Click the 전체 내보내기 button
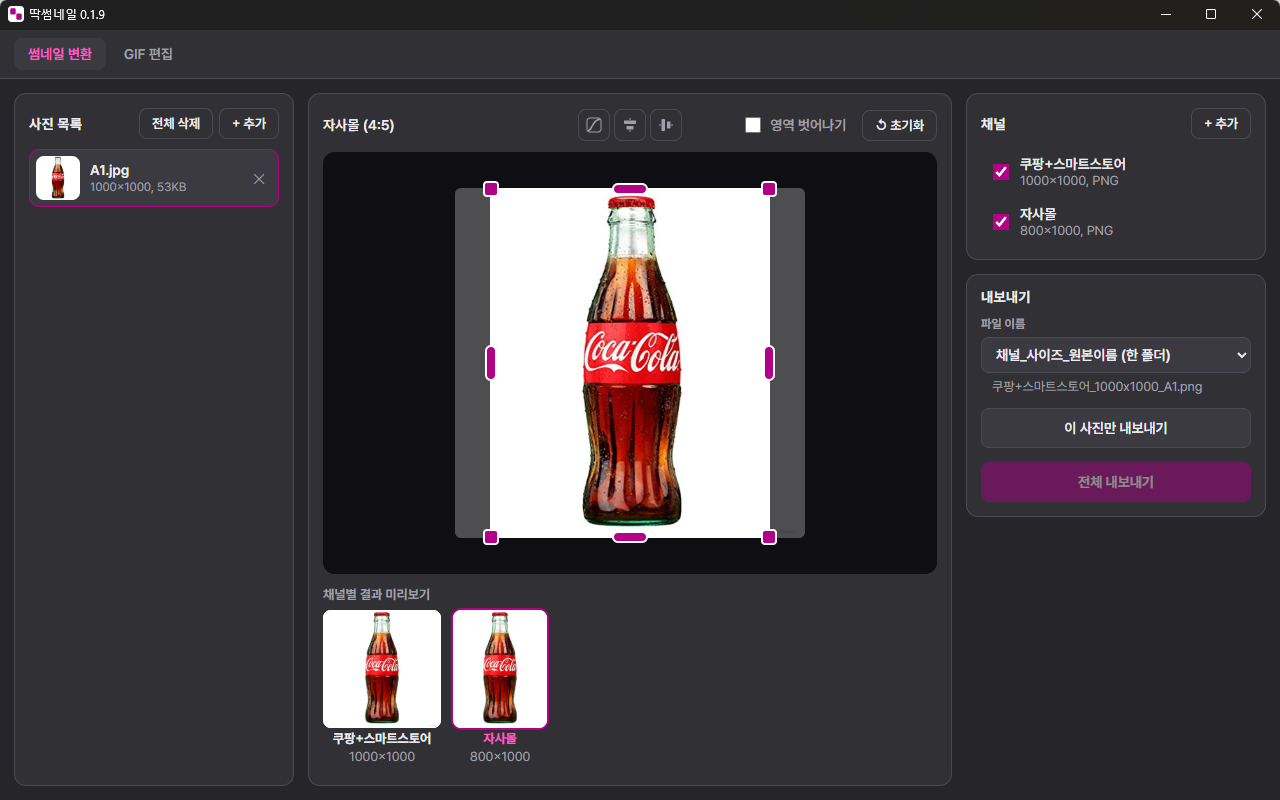 [1116, 482]
